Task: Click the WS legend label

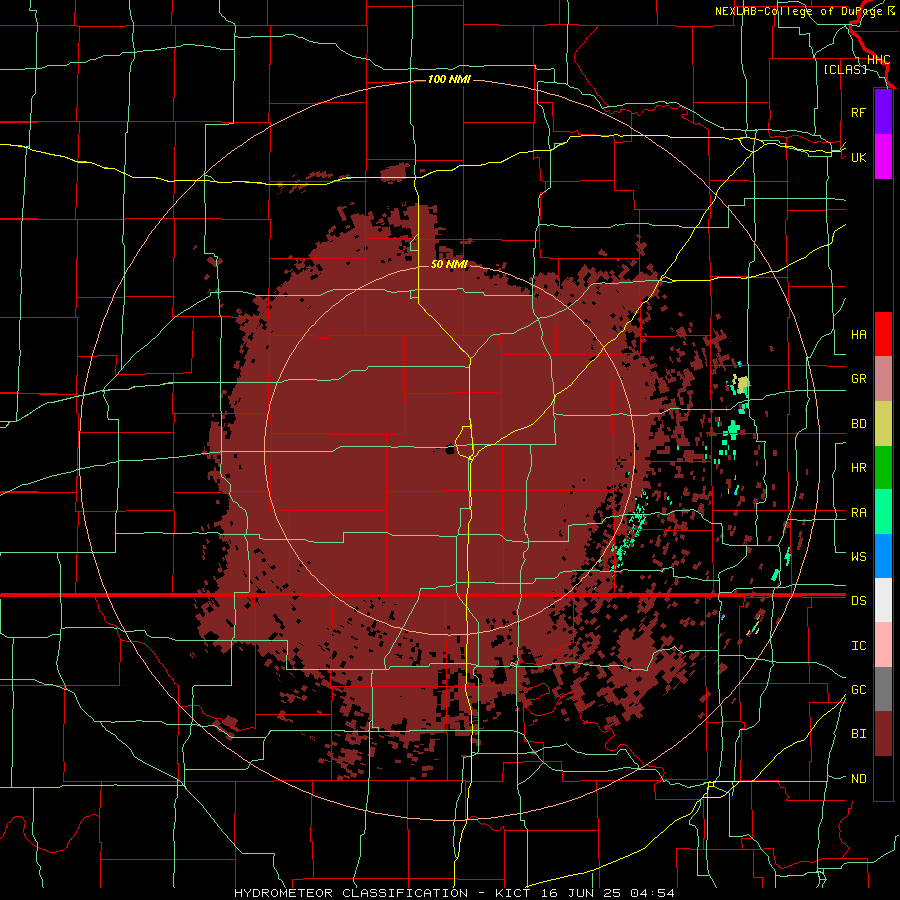Action: pyautogui.click(x=858, y=557)
